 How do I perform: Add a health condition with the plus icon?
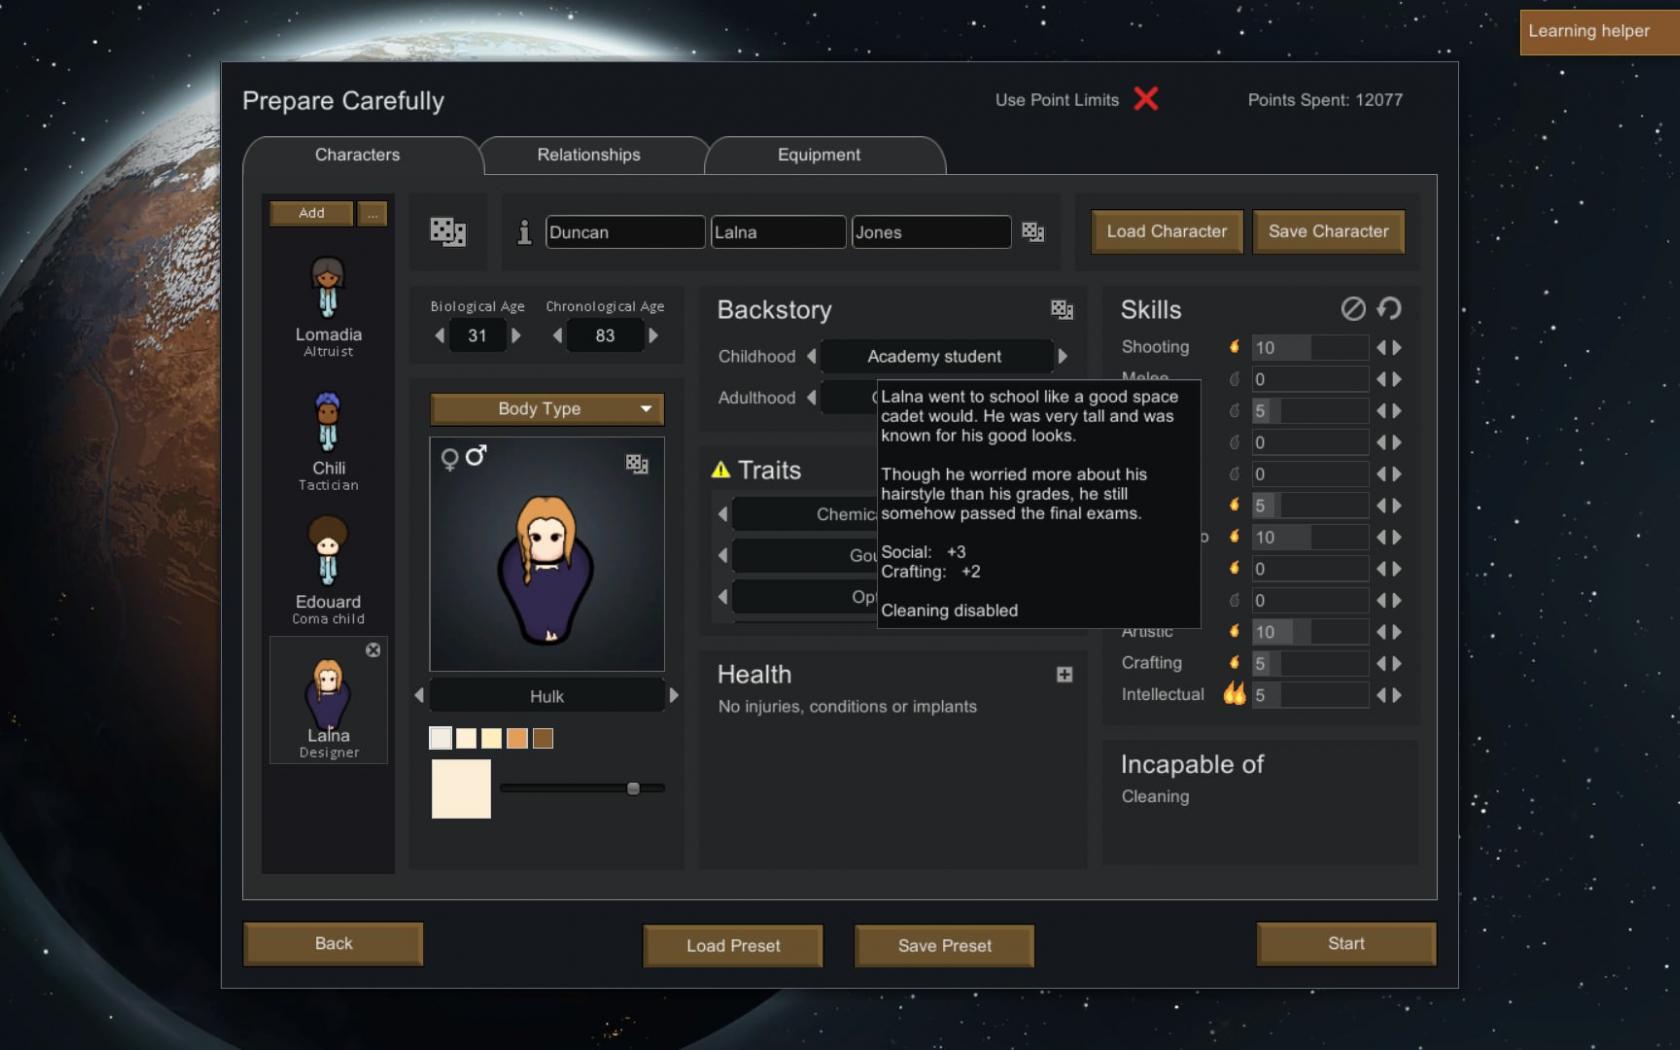pos(1064,675)
